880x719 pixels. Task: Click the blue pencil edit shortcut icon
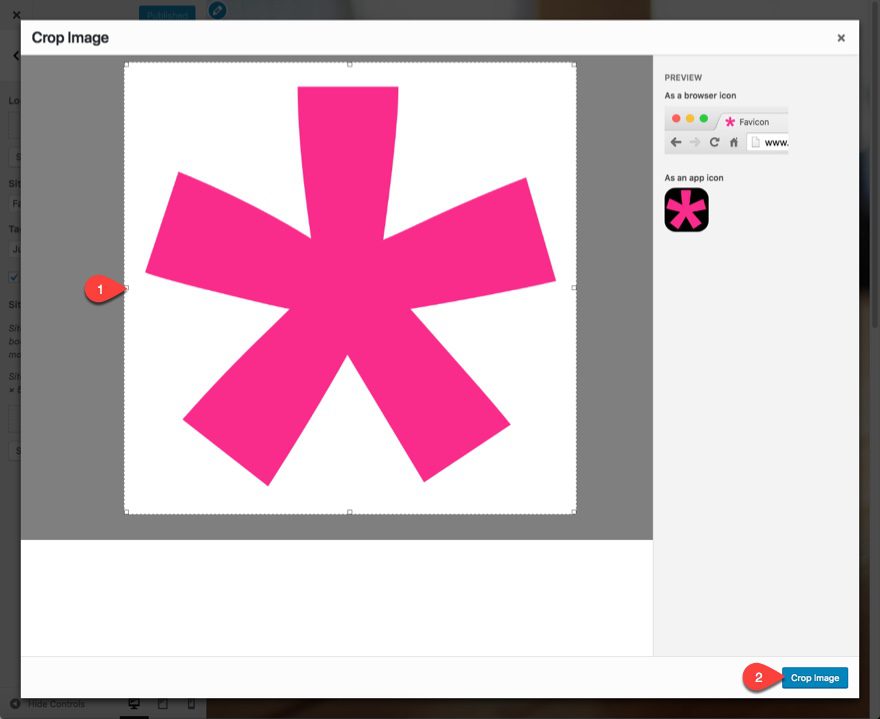(217, 10)
